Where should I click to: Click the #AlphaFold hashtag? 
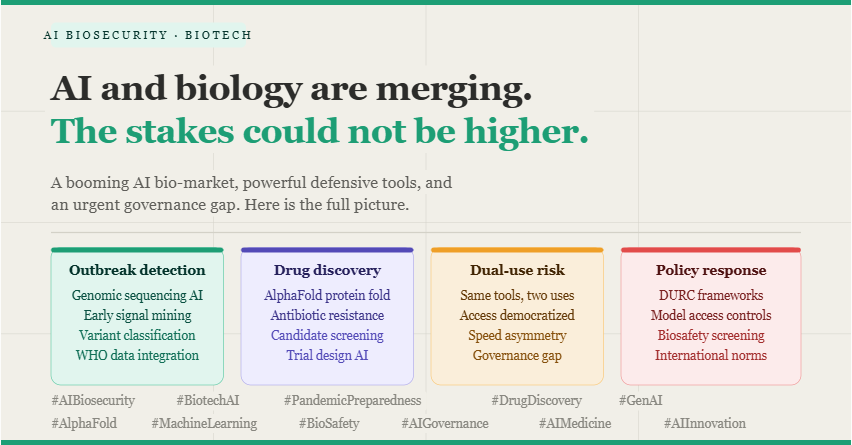pyautogui.click(x=84, y=423)
